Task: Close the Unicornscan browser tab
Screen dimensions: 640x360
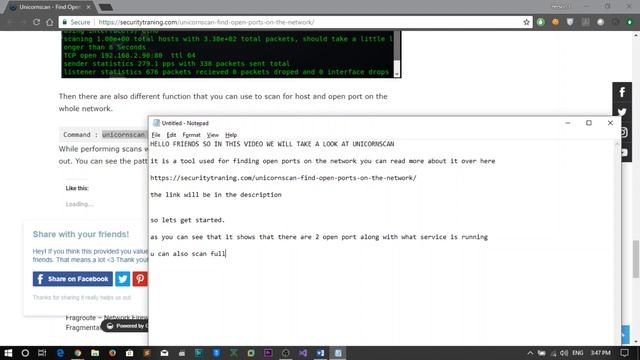Action: click(x=88, y=7)
